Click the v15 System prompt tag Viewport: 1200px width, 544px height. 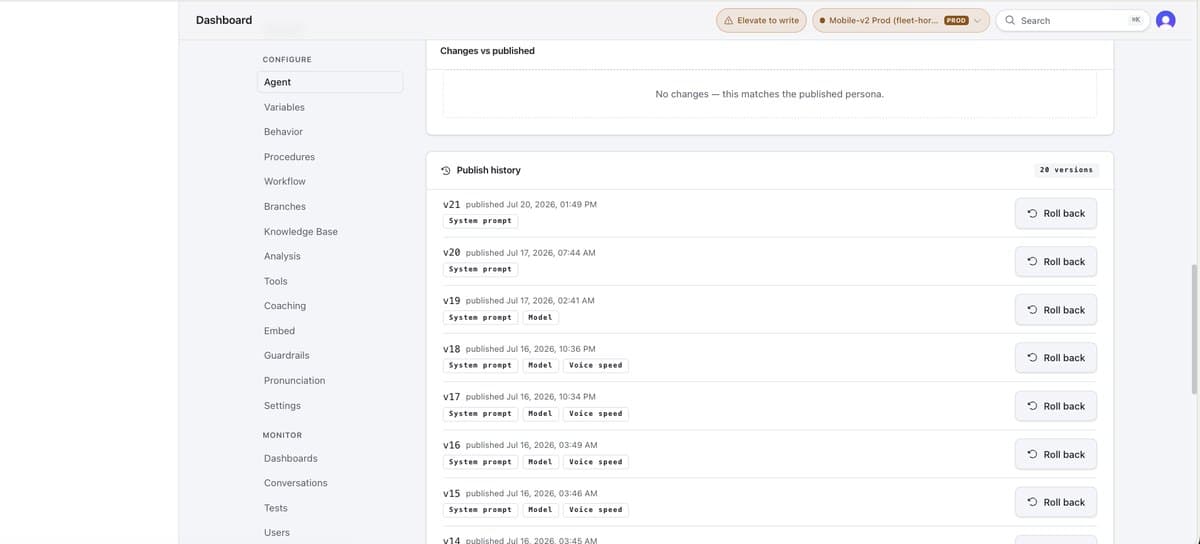[x=480, y=510]
